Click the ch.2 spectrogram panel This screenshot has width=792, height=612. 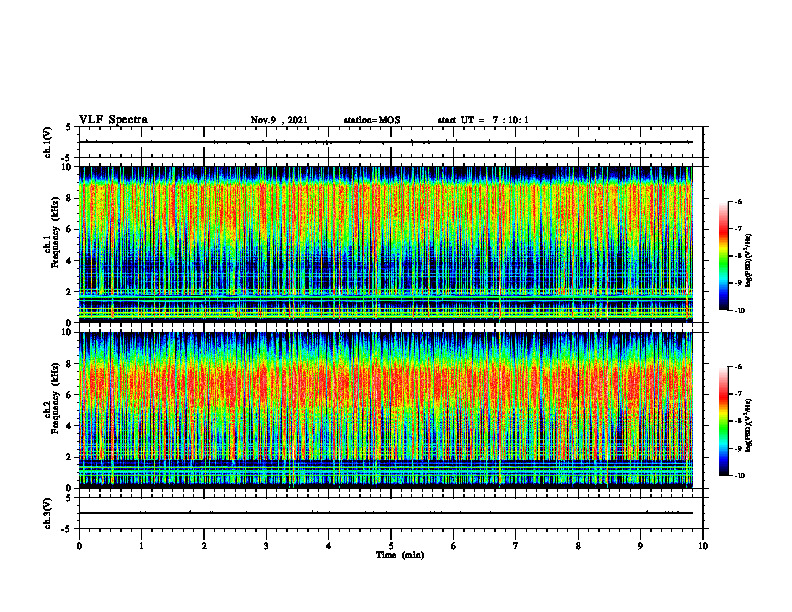tap(385, 410)
